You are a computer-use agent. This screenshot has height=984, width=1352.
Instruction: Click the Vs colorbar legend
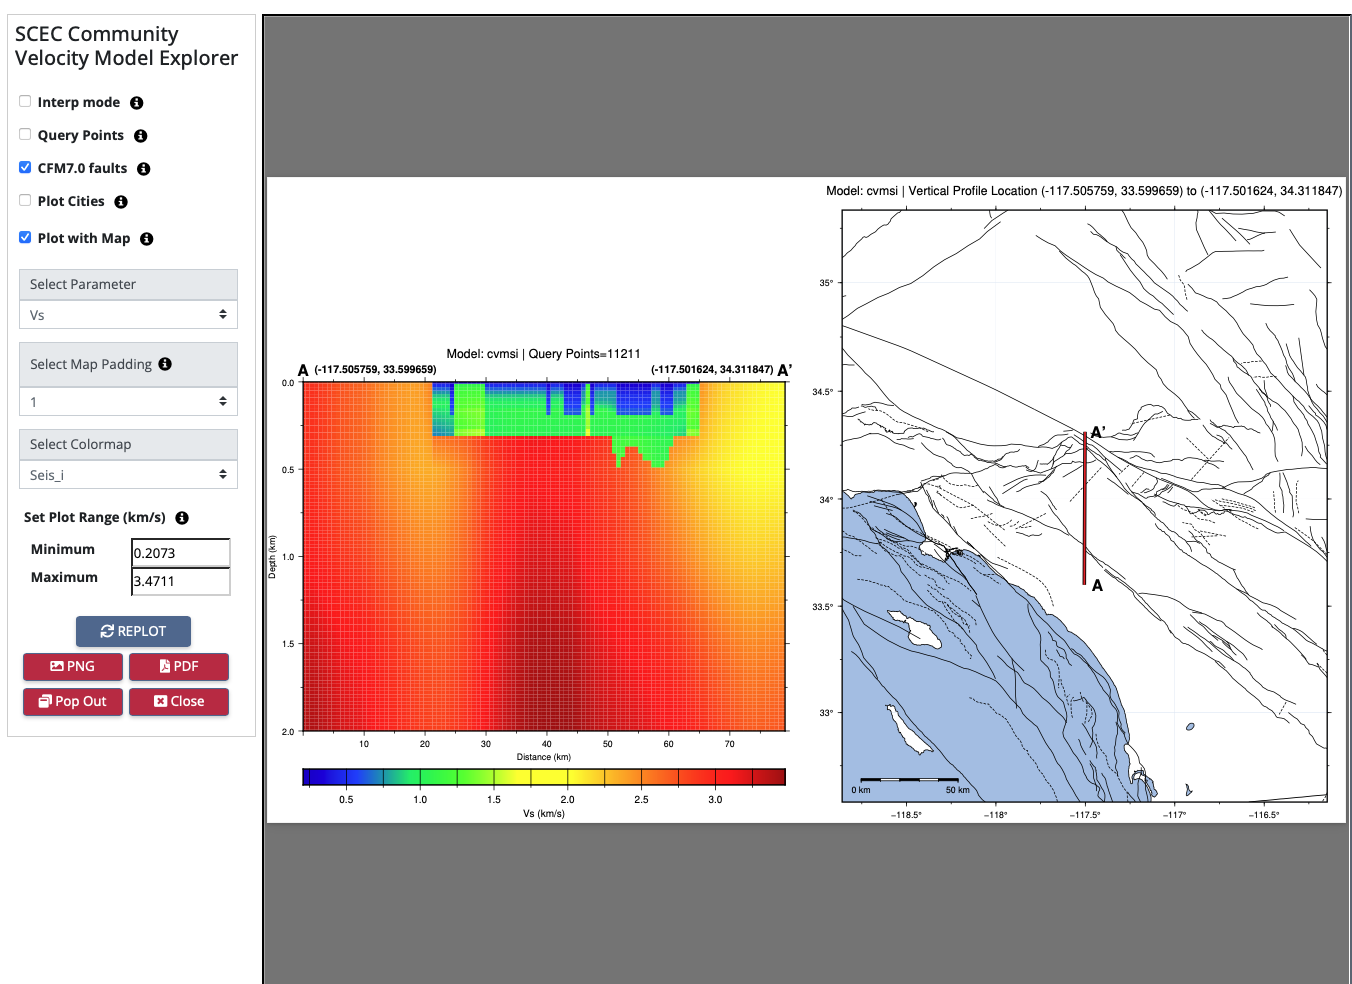tap(543, 777)
